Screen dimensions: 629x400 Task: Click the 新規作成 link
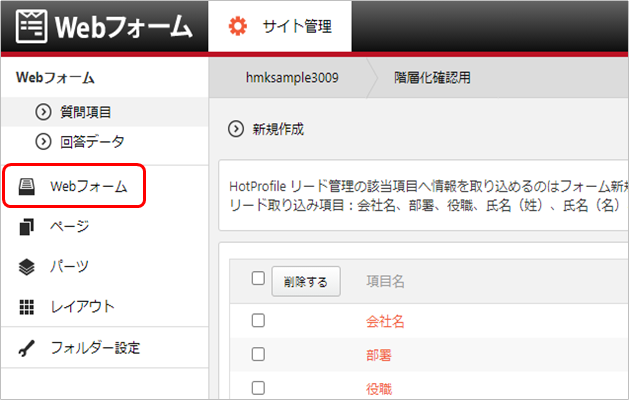pyautogui.click(x=278, y=129)
